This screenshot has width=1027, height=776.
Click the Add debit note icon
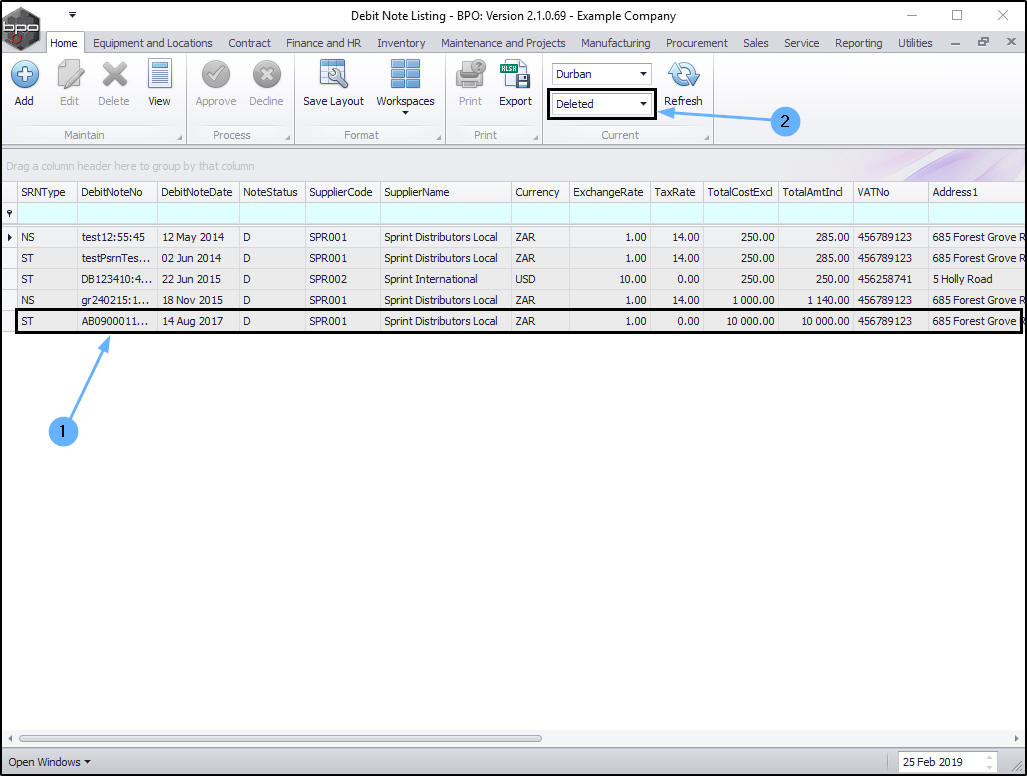pyautogui.click(x=24, y=75)
